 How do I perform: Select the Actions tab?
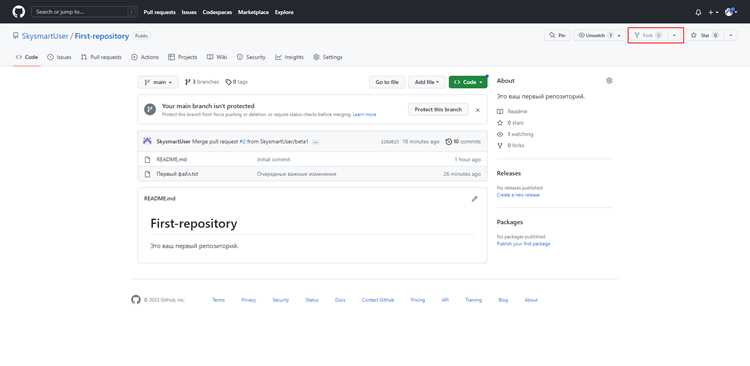click(x=145, y=57)
